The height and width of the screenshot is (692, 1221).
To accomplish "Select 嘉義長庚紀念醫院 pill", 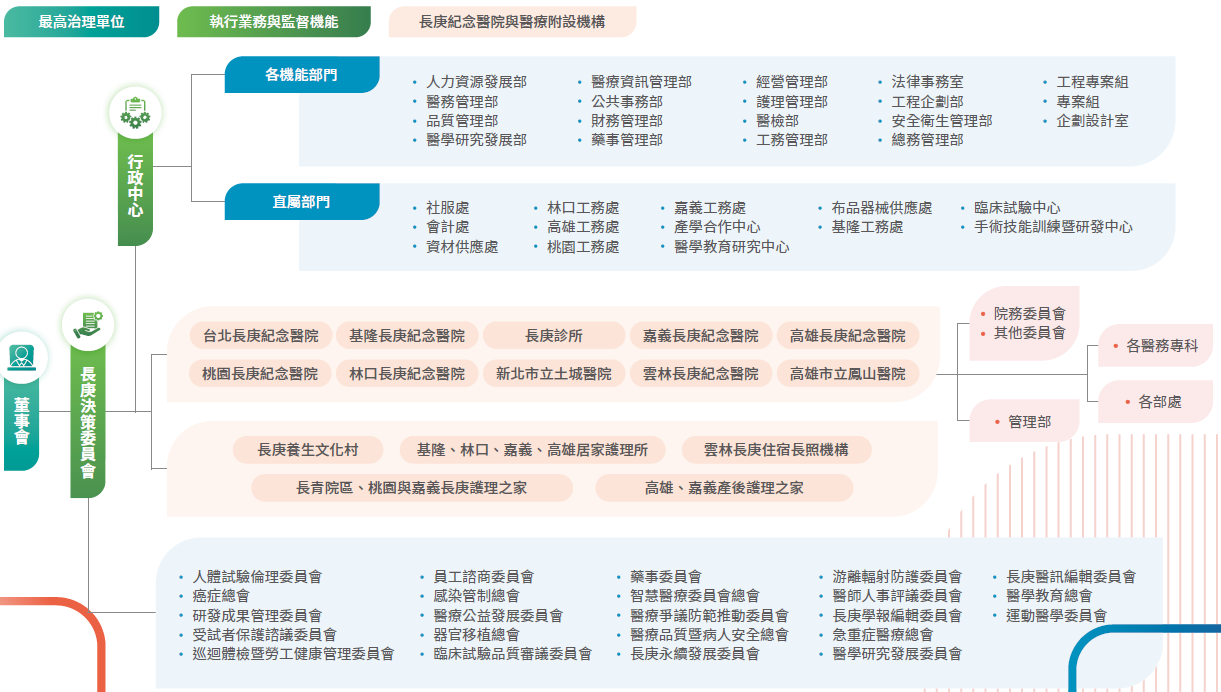I will tap(701, 336).
